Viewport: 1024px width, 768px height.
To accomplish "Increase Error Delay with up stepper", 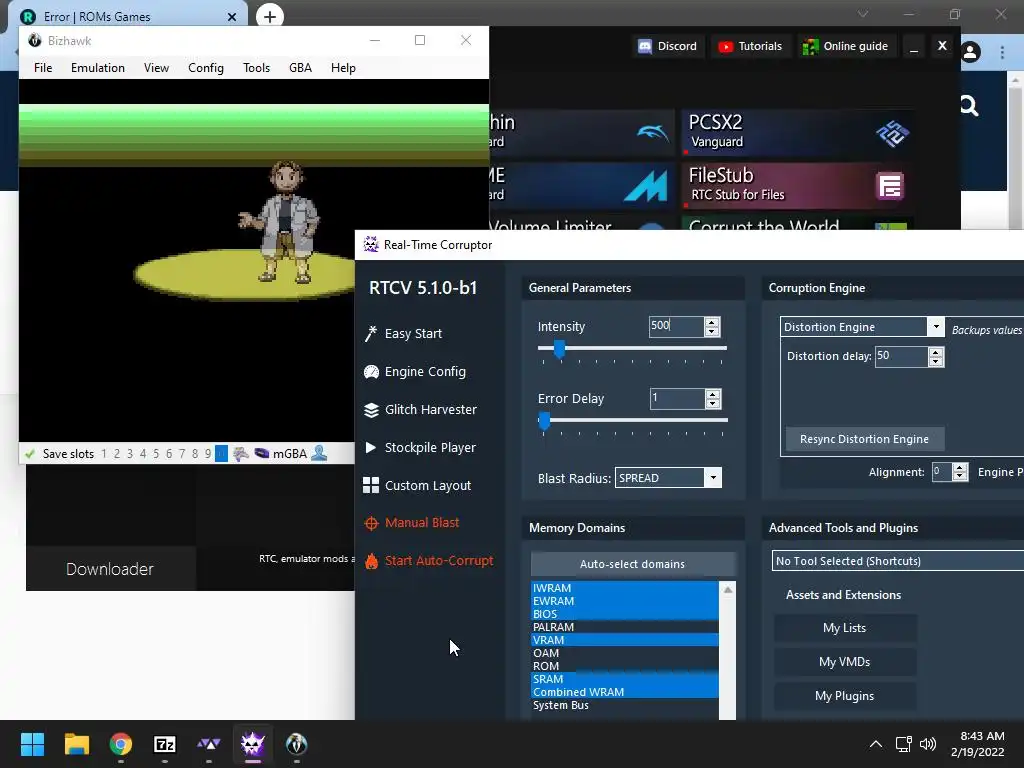I will click(712, 394).
